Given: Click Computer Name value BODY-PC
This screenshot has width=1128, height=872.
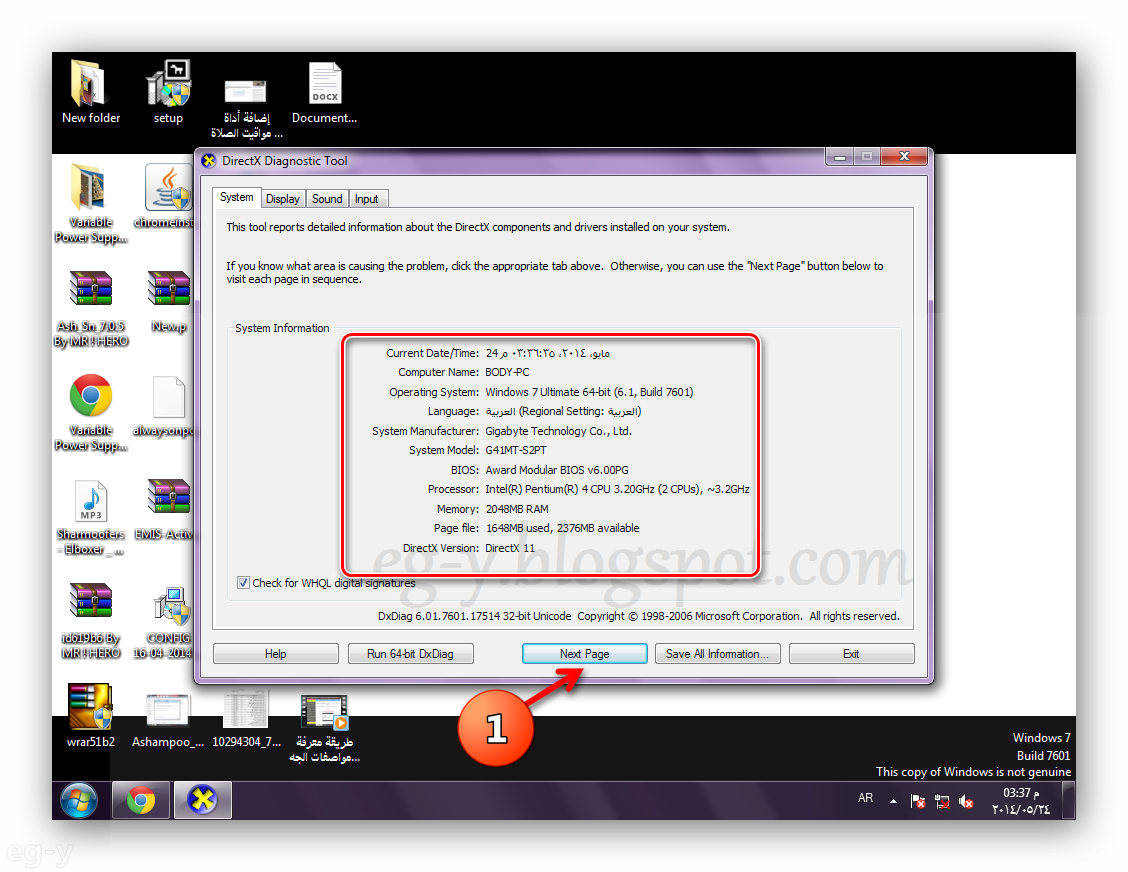Looking at the screenshot, I should (x=507, y=372).
